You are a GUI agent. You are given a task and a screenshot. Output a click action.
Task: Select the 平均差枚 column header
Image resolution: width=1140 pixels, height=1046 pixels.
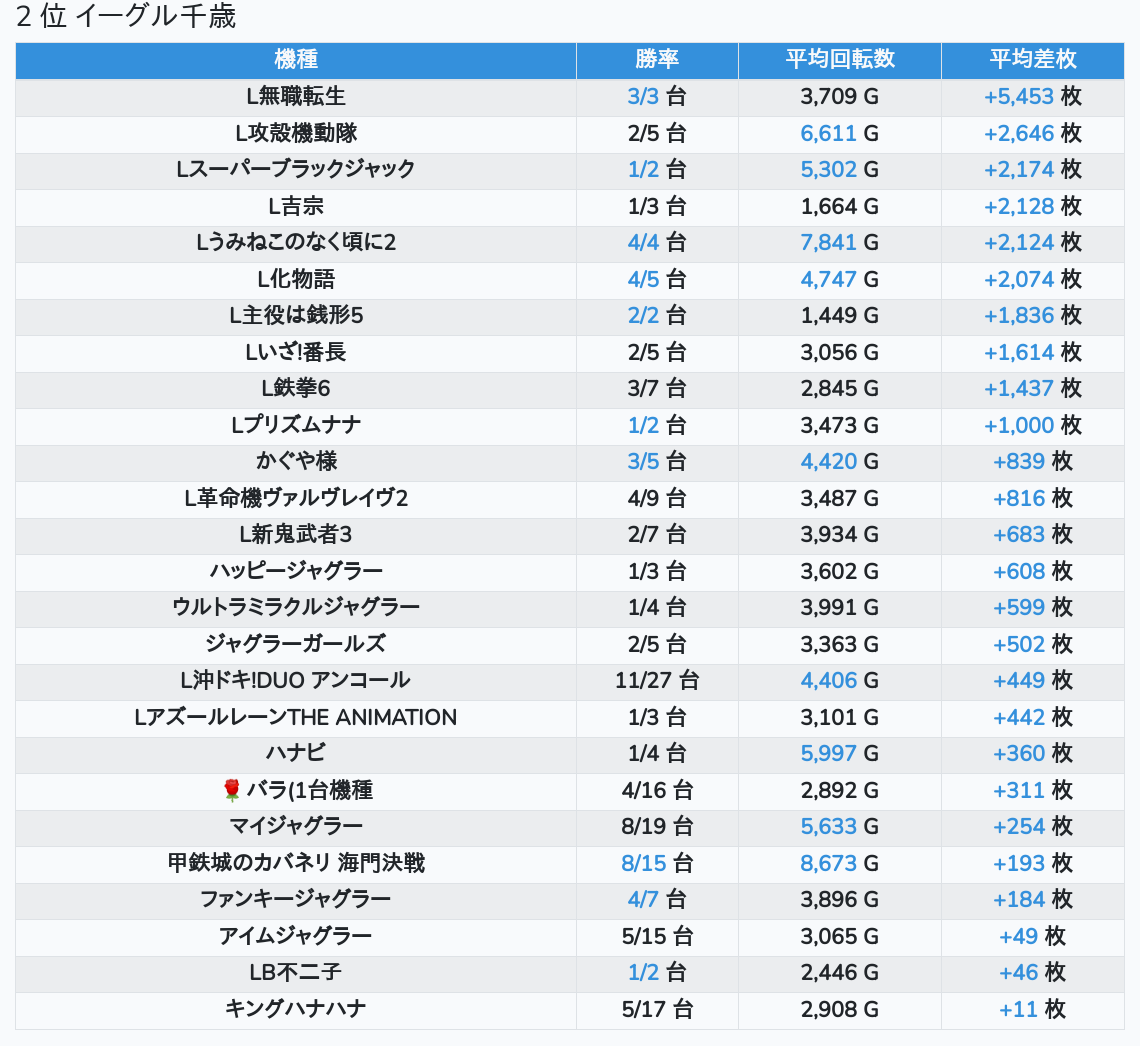click(x=1032, y=60)
